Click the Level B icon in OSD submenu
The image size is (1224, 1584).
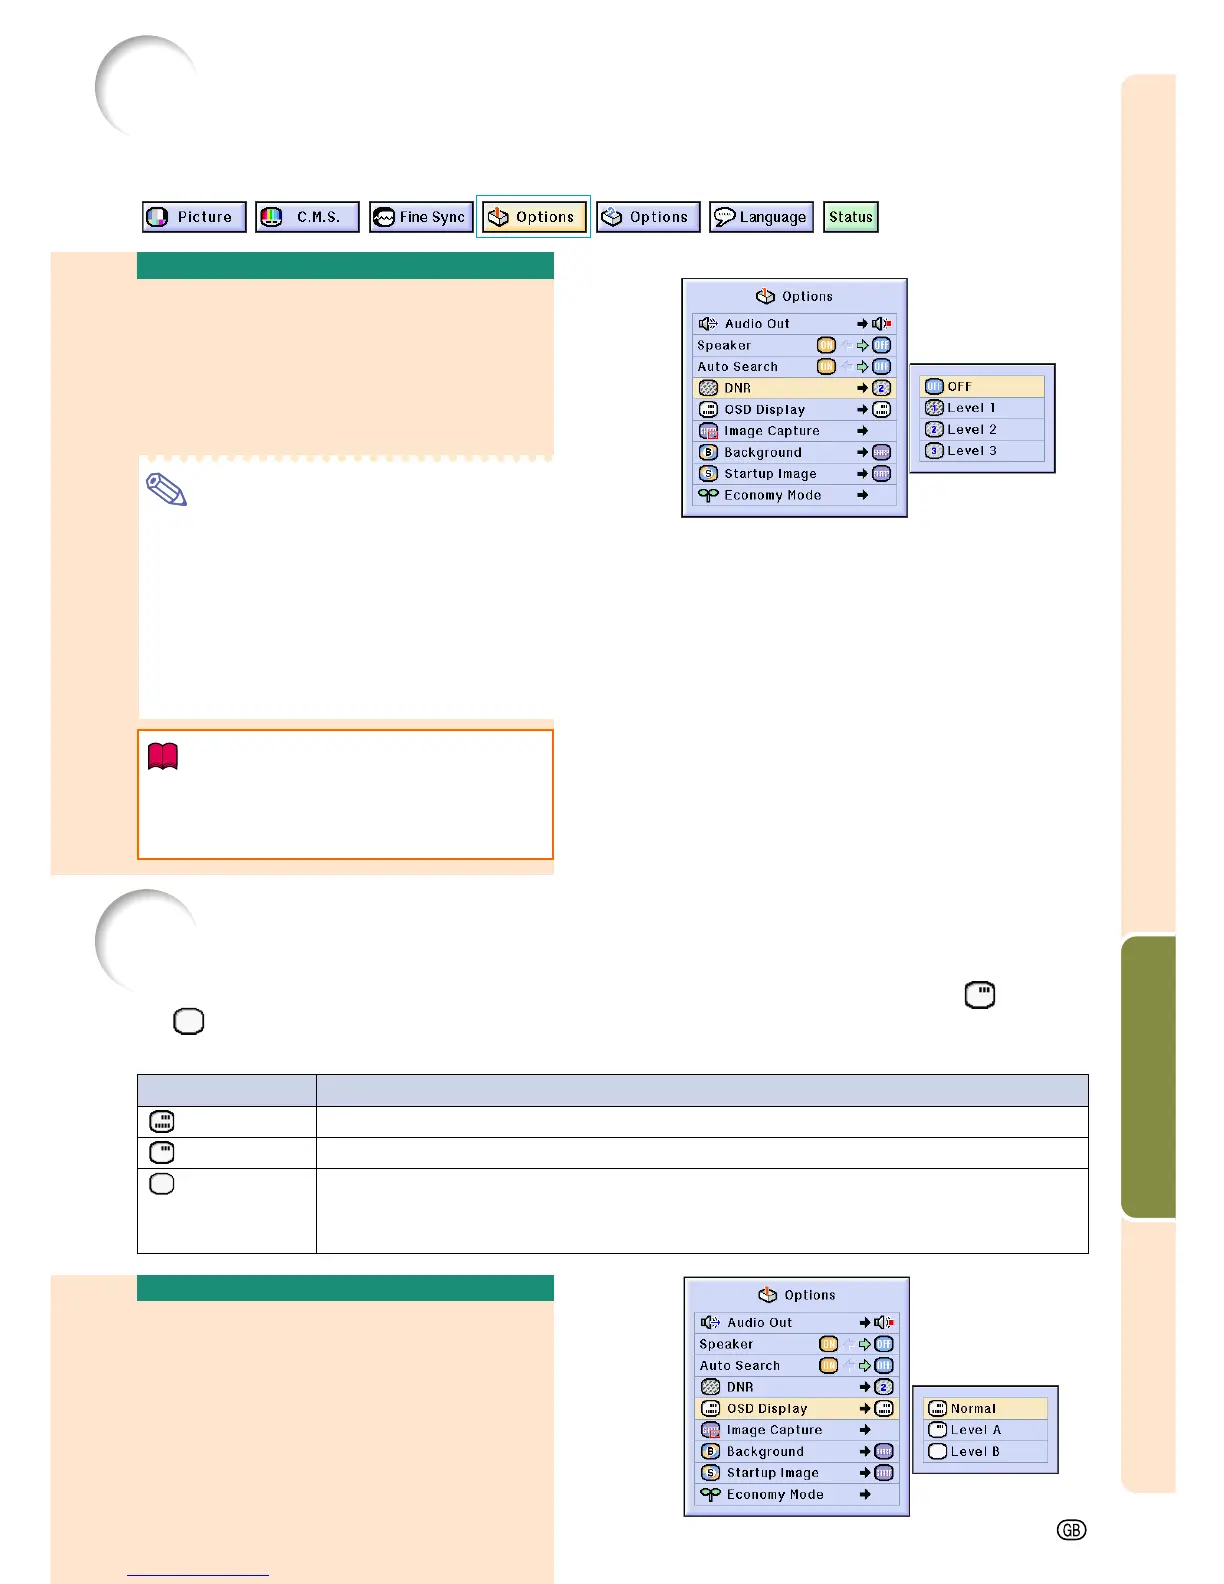pos(937,1451)
